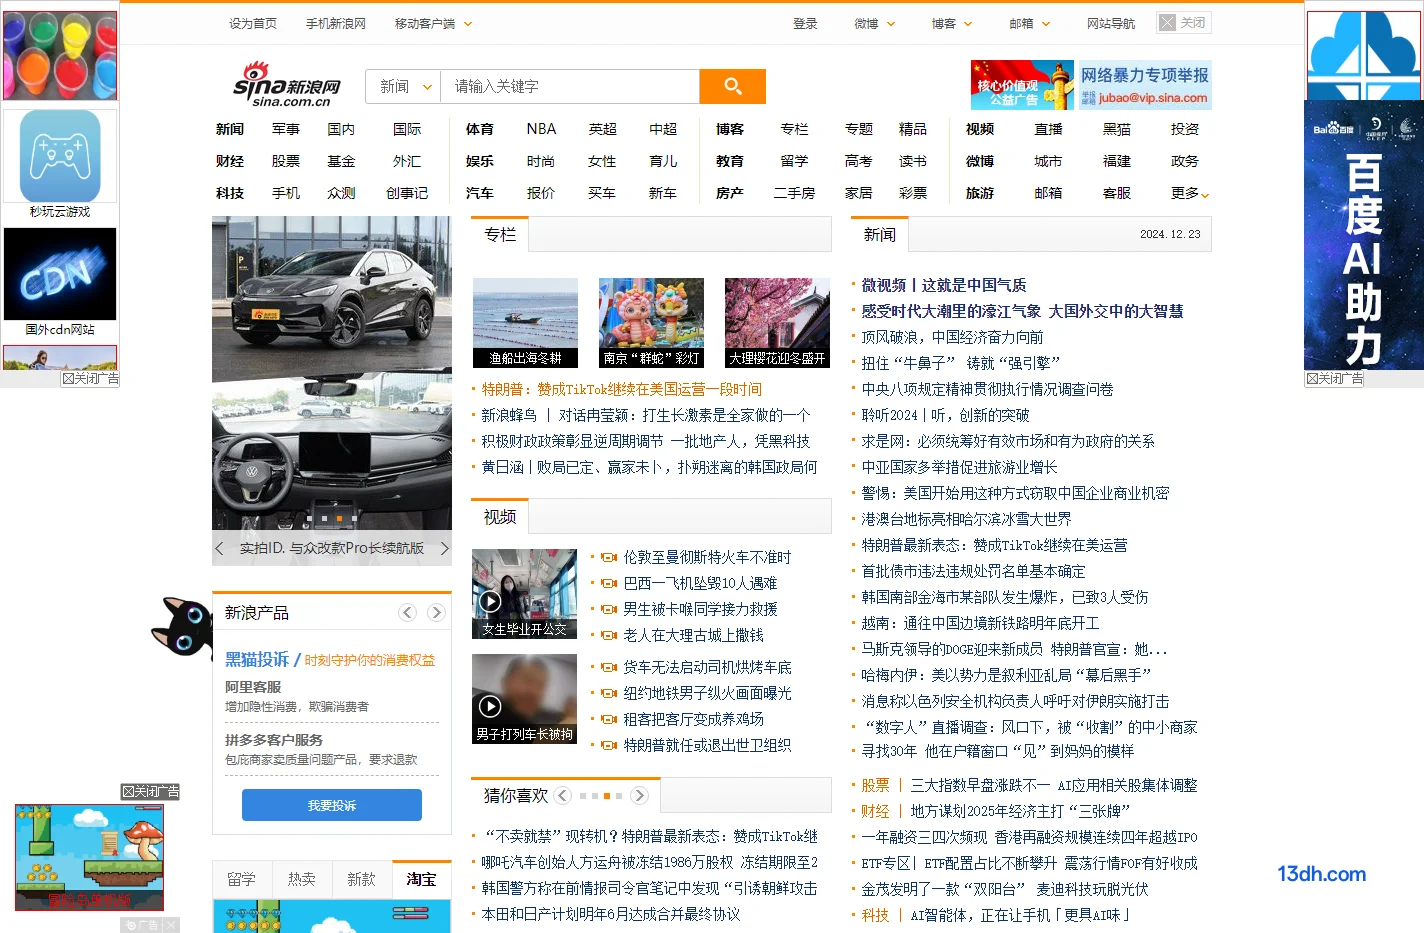Close the right Baidu AI ad 关闭广告

pos(1334,378)
